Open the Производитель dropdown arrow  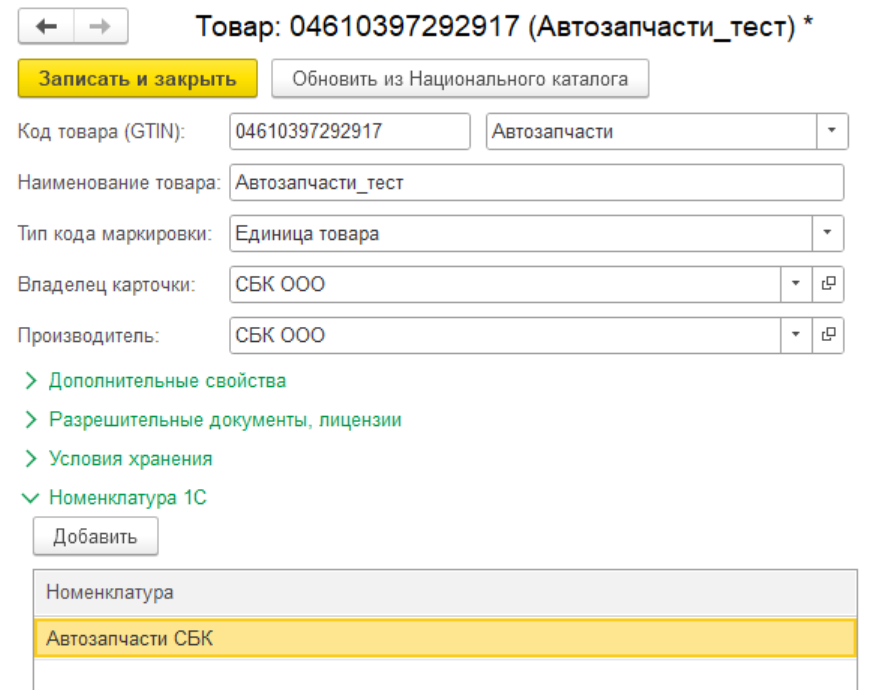point(795,334)
